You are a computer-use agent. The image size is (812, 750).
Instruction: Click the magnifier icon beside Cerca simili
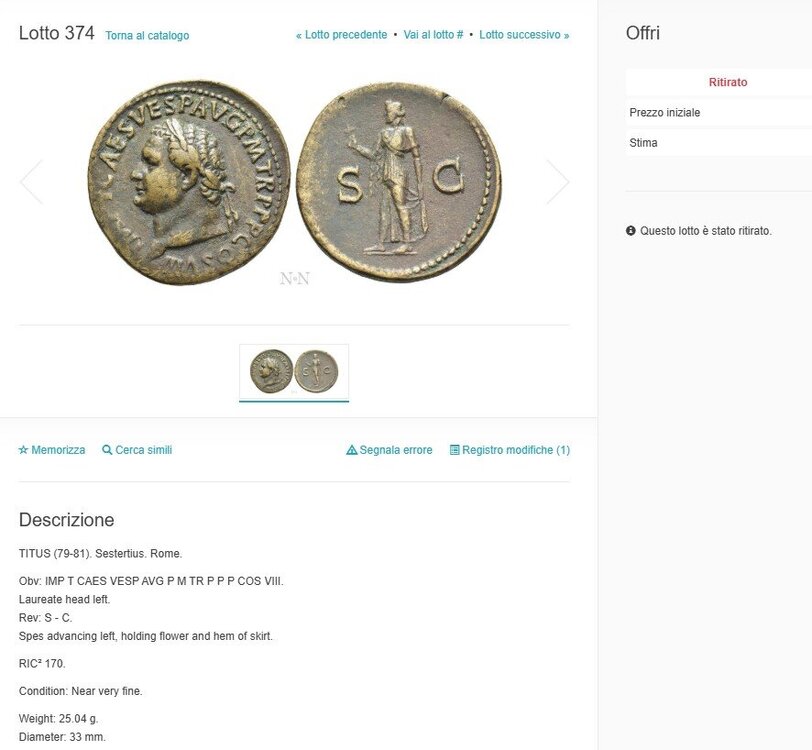[107, 450]
